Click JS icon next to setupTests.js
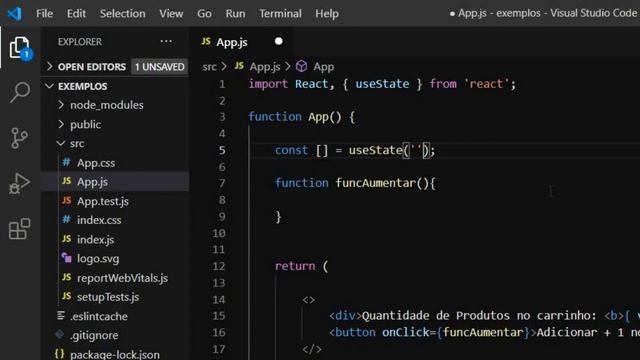This screenshot has height=360, width=640. tap(67, 296)
